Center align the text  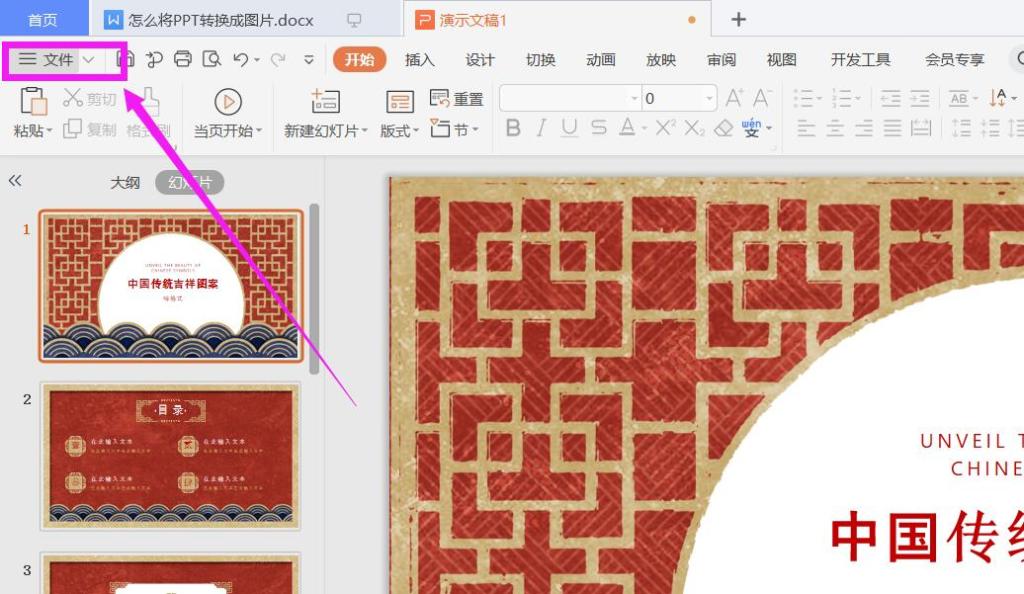835,128
